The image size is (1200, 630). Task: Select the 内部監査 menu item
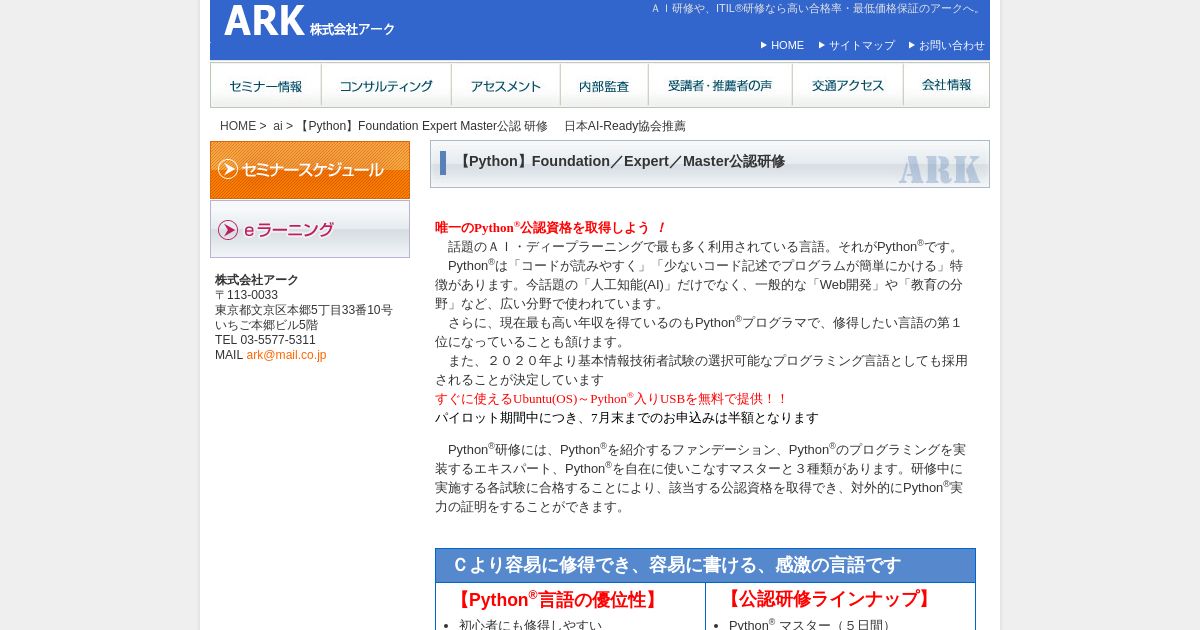click(x=604, y=86)
